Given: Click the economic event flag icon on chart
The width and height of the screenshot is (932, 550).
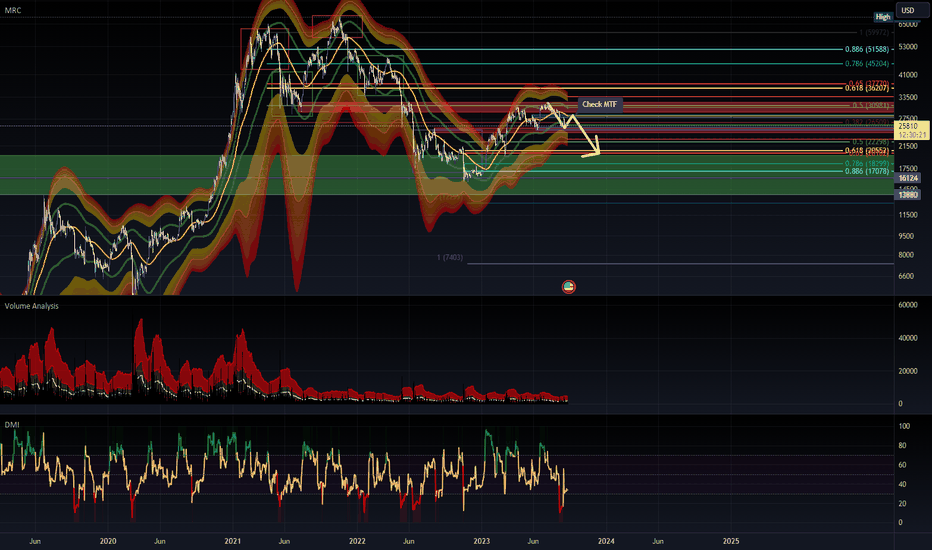Looking at the screenshot, I should [569, 287].
